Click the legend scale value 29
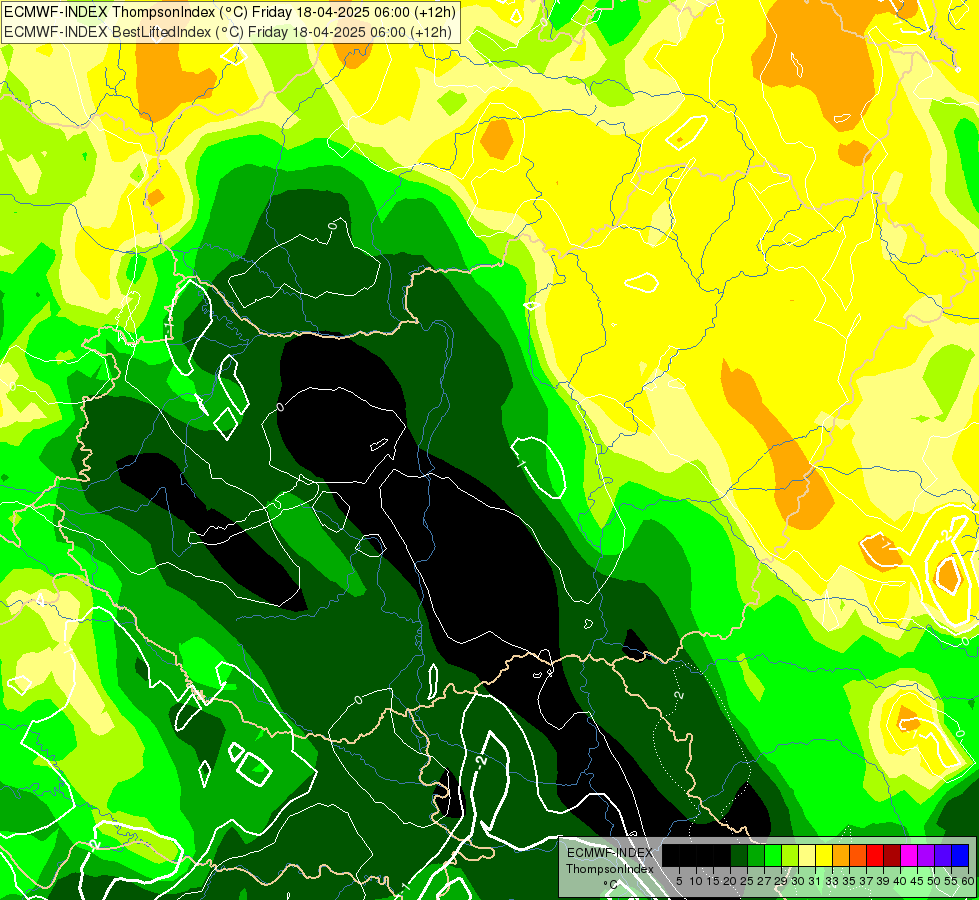 [781, 881]
